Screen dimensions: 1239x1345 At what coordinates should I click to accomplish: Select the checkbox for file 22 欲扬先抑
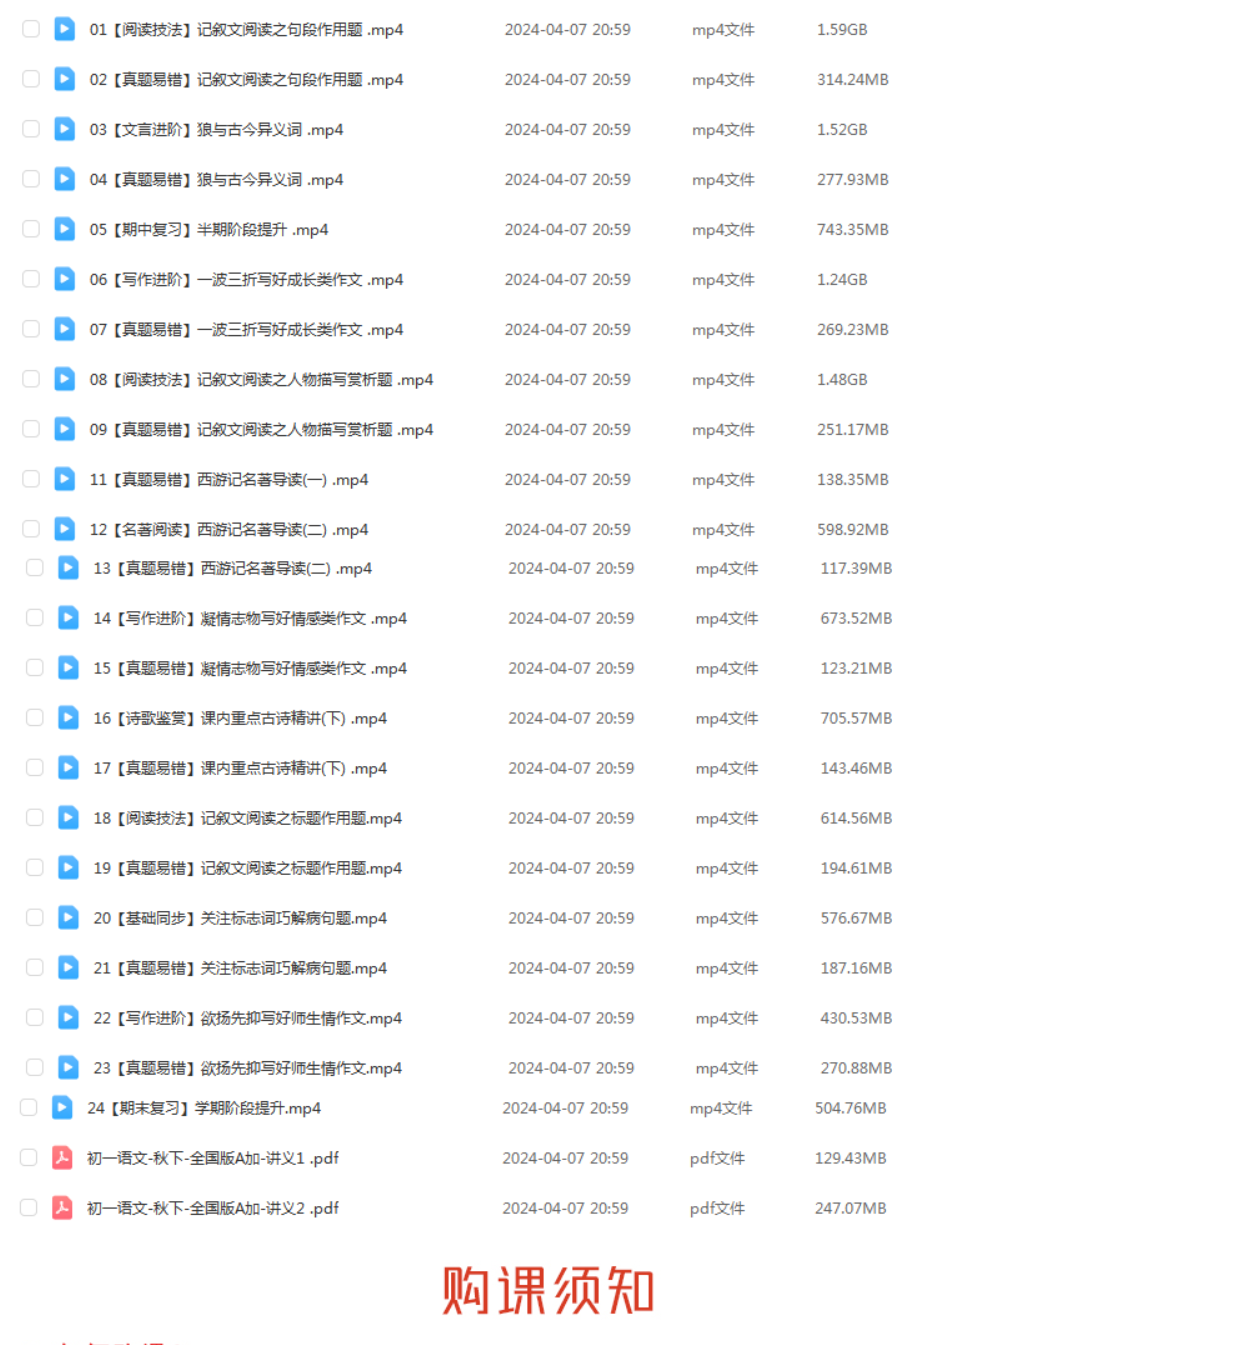click(35, 1018)
